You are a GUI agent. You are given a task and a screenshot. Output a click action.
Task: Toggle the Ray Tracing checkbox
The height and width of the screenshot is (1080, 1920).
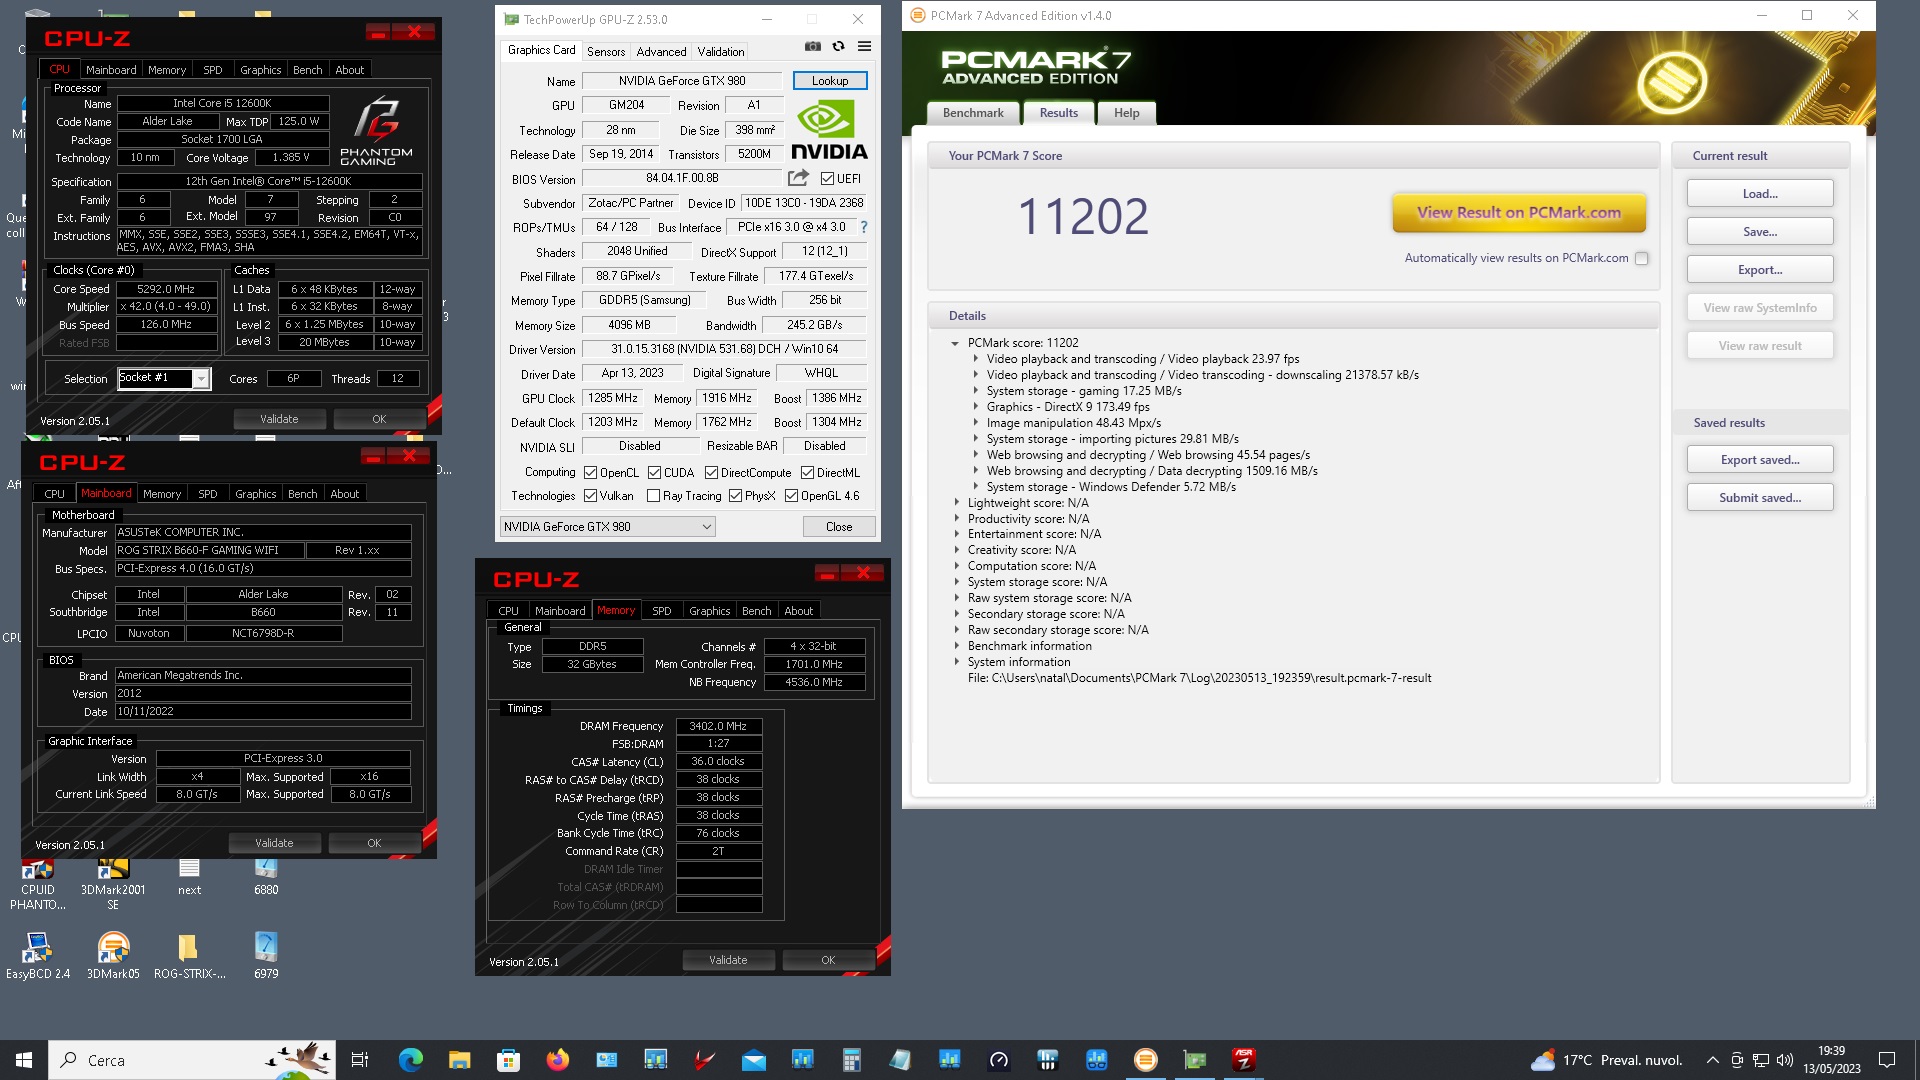point(653,496)
